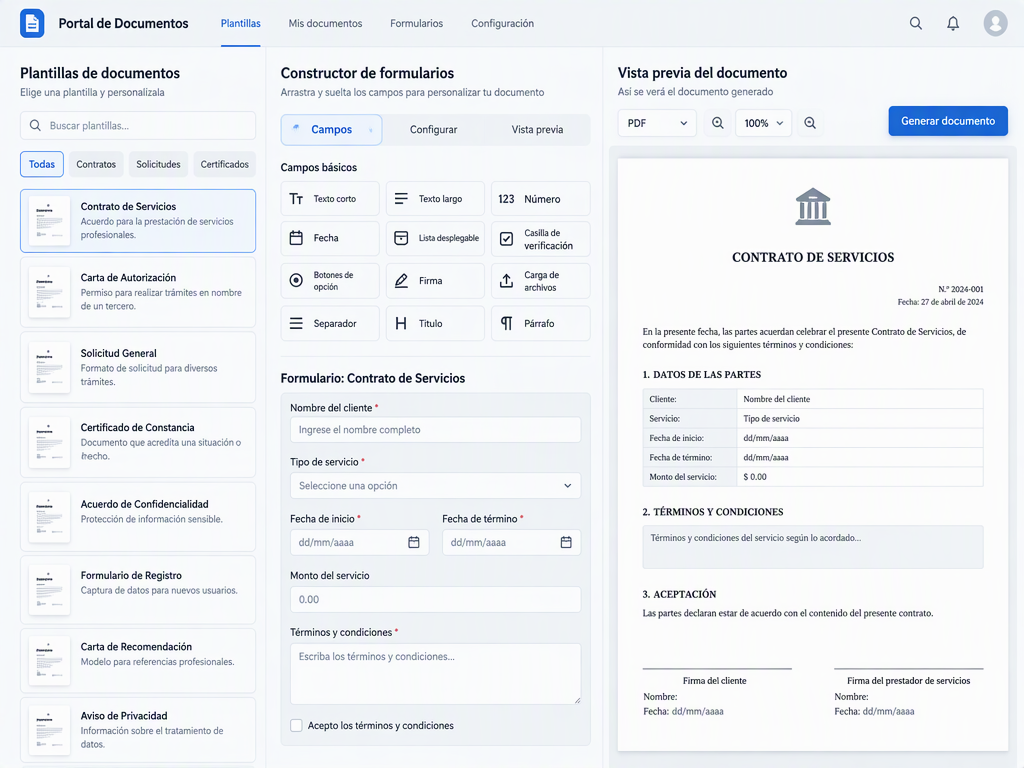Open the PDF format dropdown
Image resolution: width=1024 pixels, height=768 pixels.
pyautogui.click(x=657, y=123)
